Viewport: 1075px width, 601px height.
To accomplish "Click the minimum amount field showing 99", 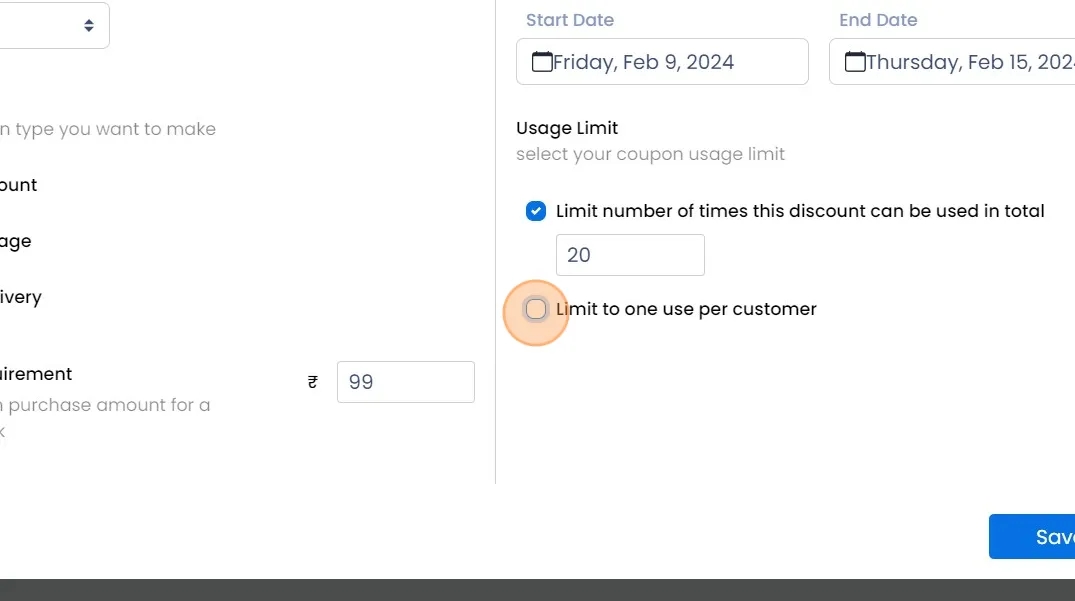I will (x=405, y=382).
